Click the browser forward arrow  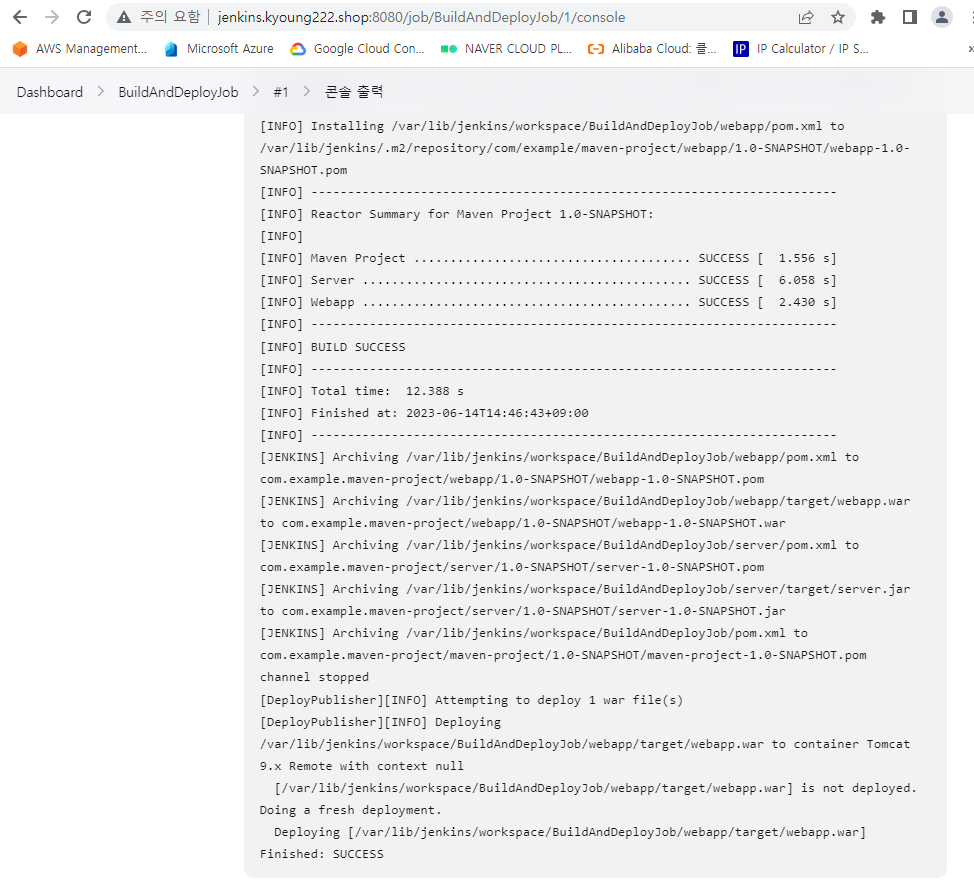coord(52,17)
